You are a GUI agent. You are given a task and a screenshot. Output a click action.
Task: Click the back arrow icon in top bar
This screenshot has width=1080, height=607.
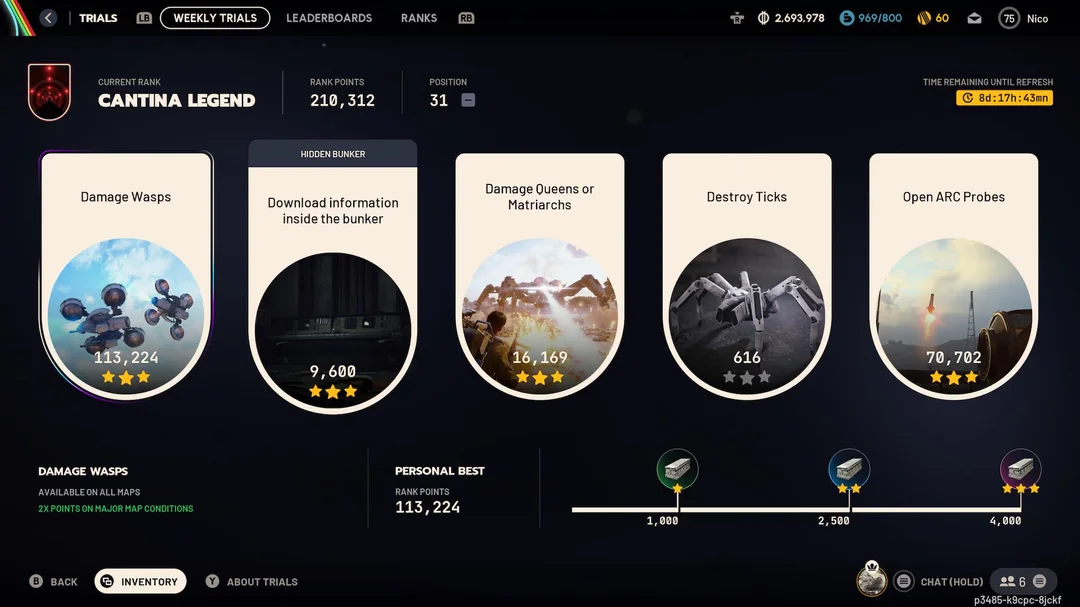[x=48, y=18]
